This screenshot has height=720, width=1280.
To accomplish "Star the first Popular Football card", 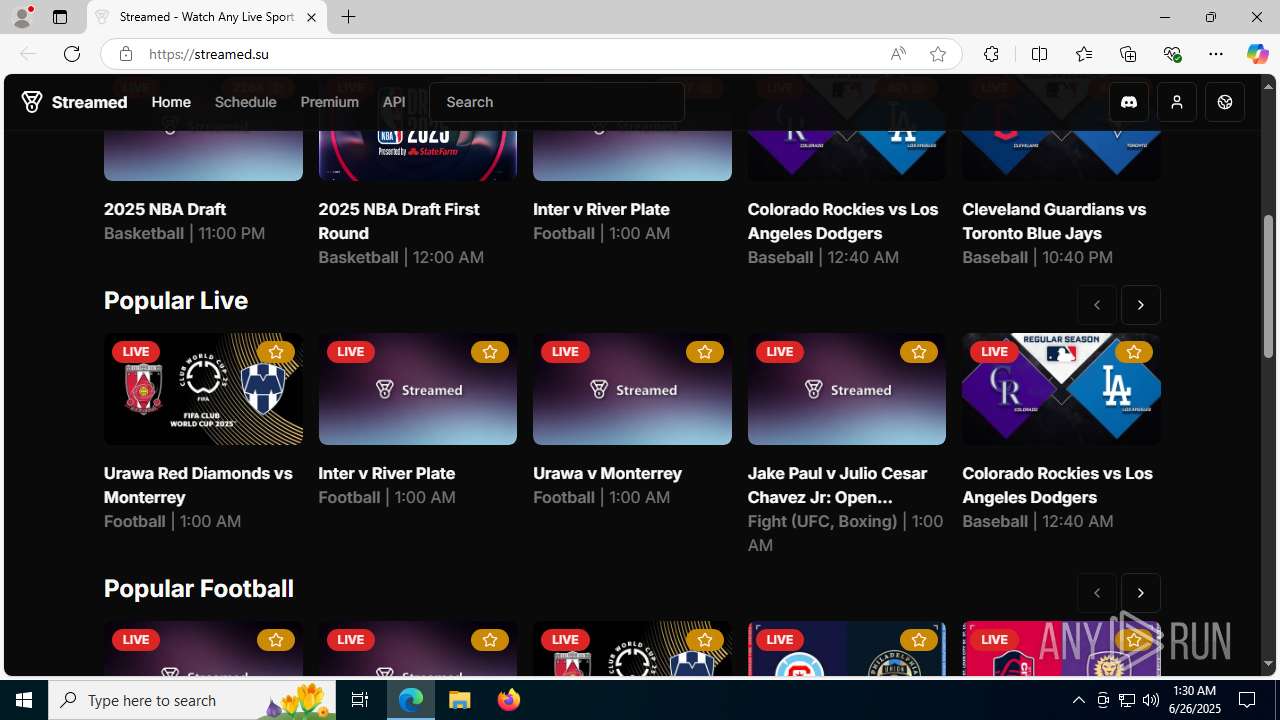I will (x=275, y=640).
